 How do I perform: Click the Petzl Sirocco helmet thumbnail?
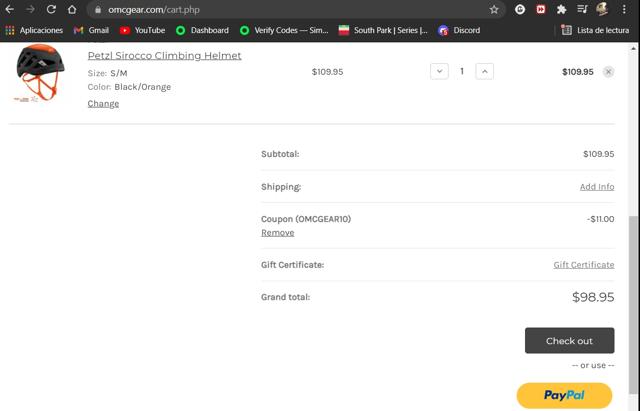click(39, 73)
